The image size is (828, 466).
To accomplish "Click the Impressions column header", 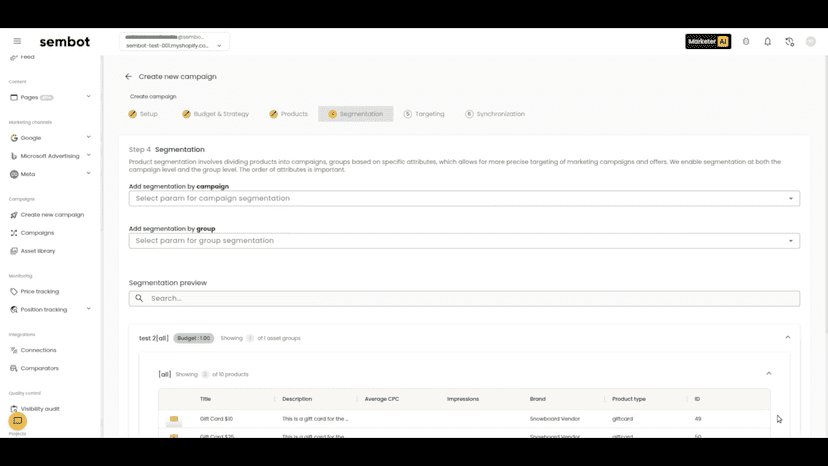I will 463,399.
